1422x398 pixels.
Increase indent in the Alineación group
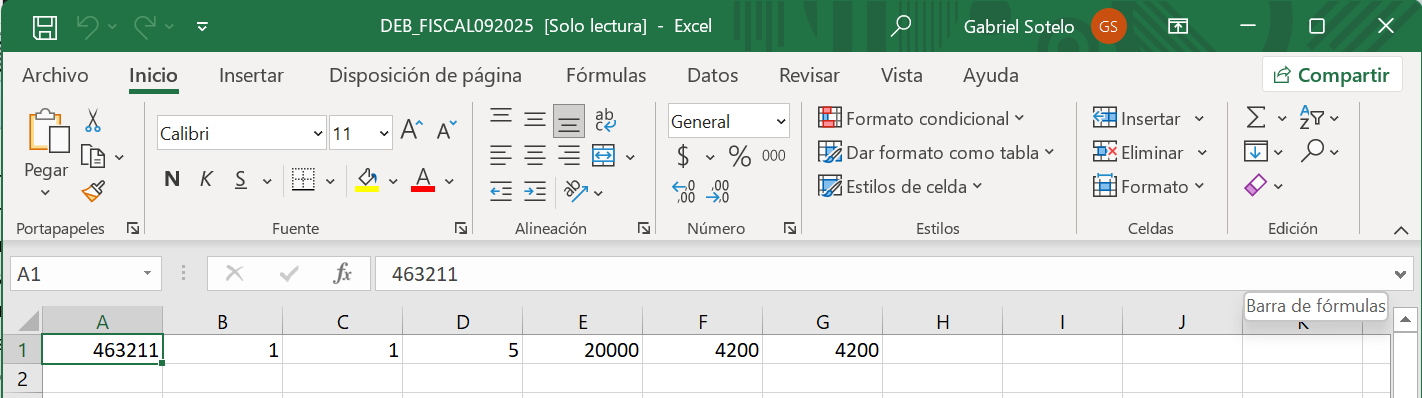tap(535, 190)
